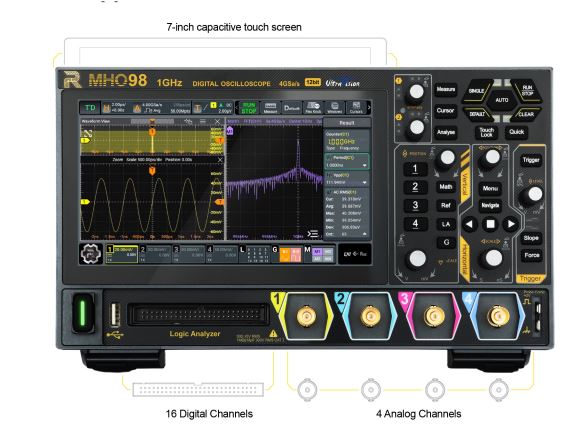This screenshot has height=432, width=586.
Task: Toggle hardware channel 2 key
Action: point(415,187)
